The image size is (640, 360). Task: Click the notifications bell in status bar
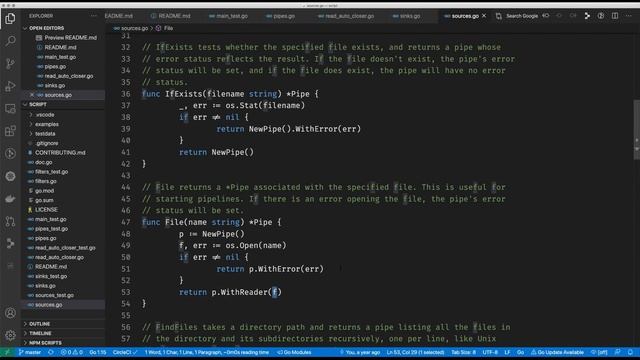[x=630, y=352]
